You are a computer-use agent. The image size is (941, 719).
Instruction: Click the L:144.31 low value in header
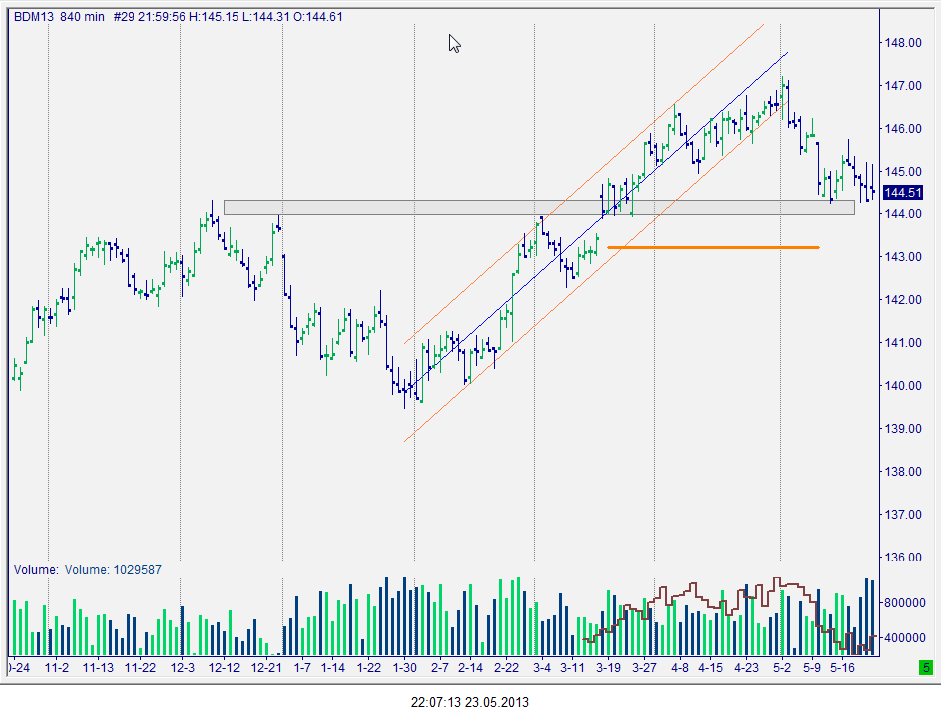pos(266,17)
